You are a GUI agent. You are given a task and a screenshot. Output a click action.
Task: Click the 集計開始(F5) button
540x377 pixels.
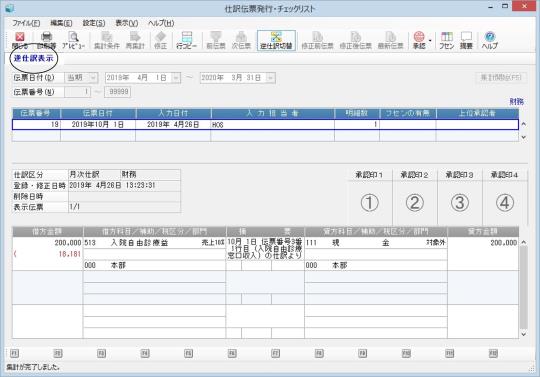[501, 77]
